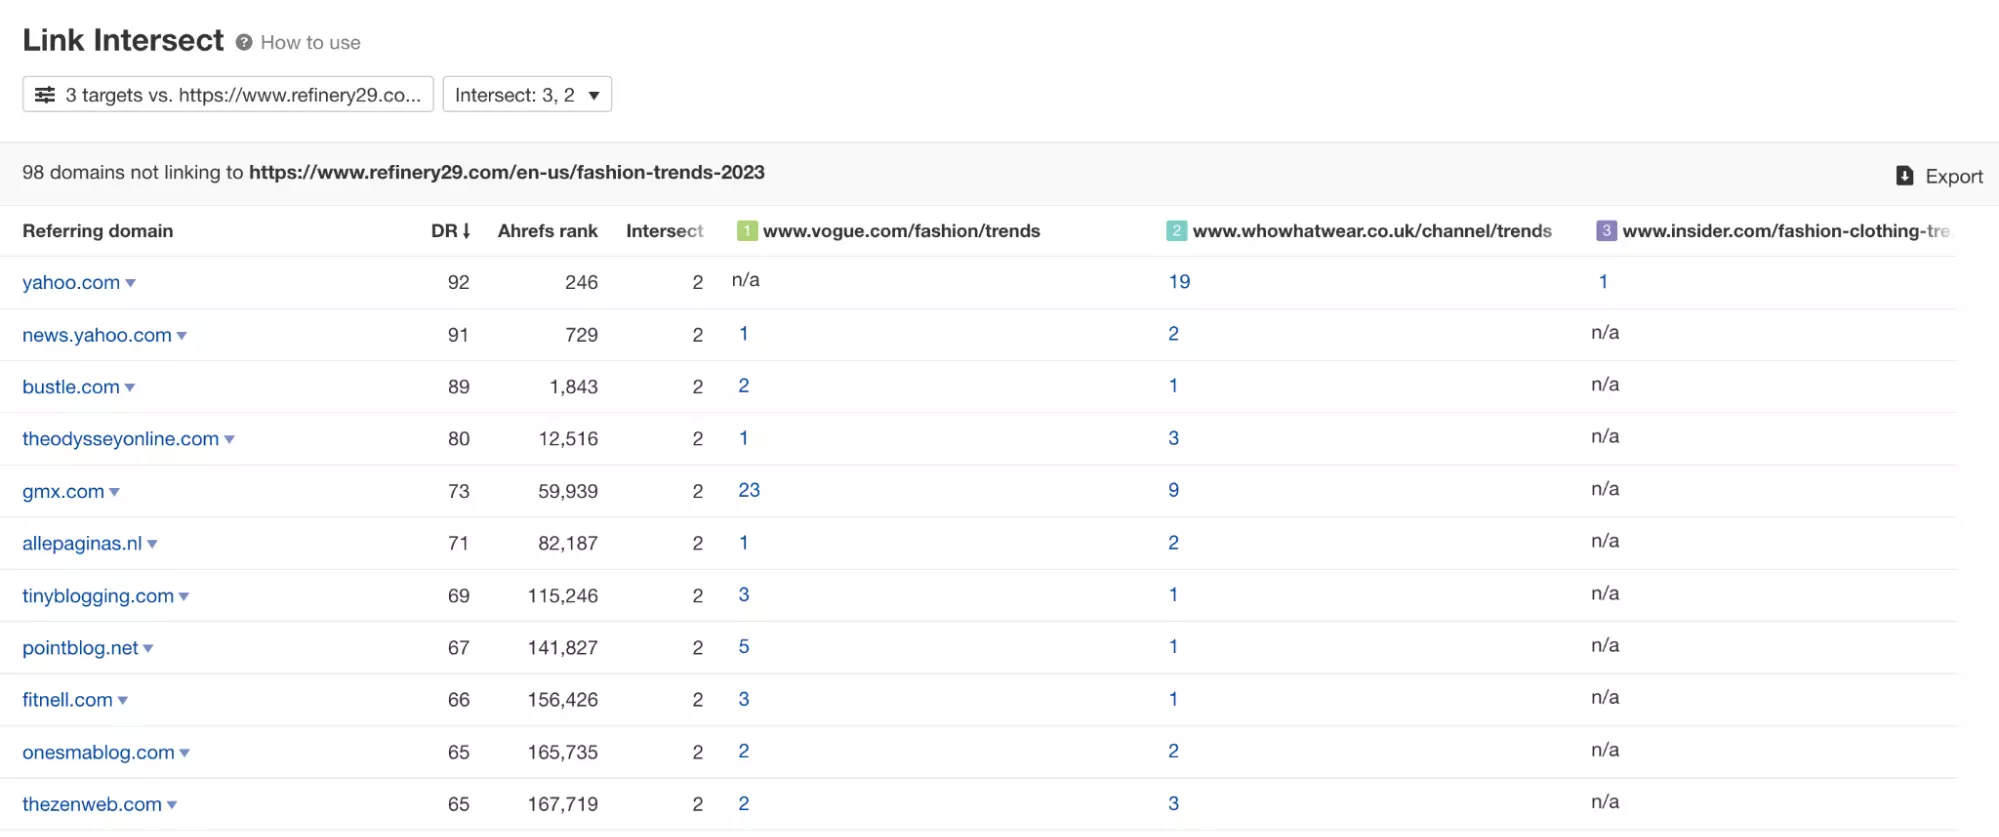Screen dimensions: 1999x837
Task: Expand the news.yahoo.com dropdown arrow
Action: click(x=182, y=336)
